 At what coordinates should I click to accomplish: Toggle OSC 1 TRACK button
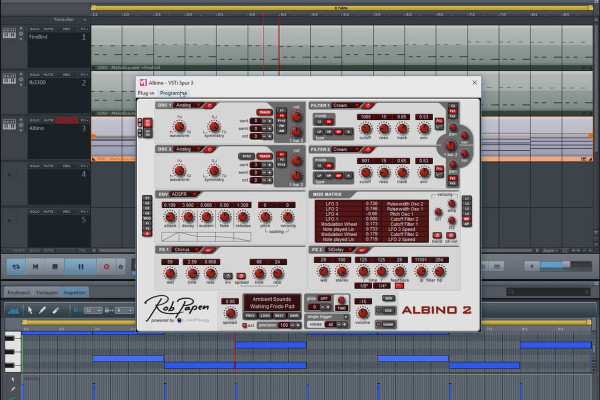point(264,112)
